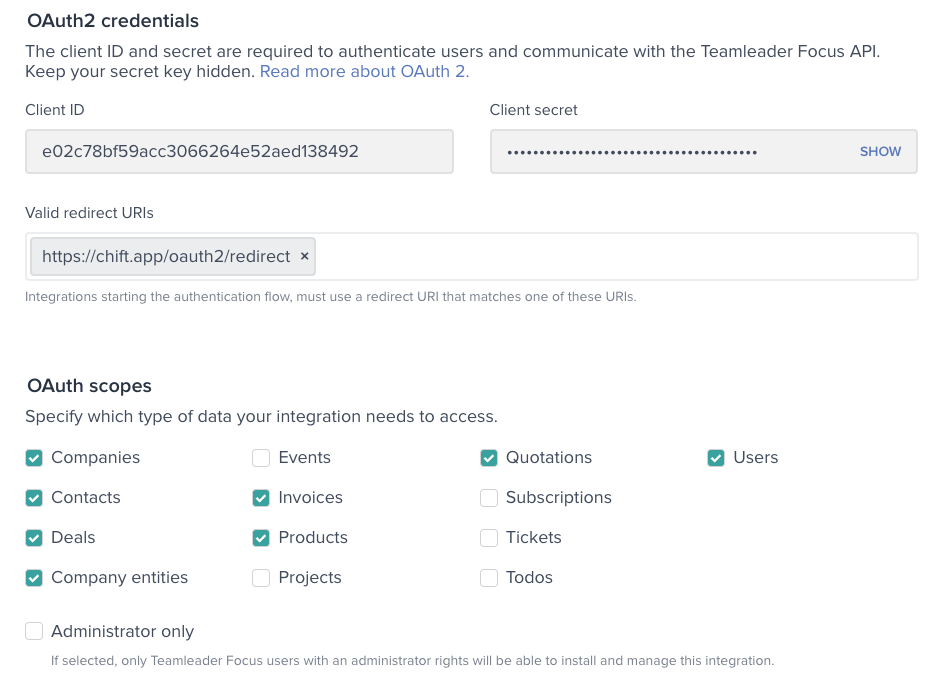Select the Todos scope checkbox
Image resolution: width=943 pixels, height=692 pixels.
pos(489,578)
